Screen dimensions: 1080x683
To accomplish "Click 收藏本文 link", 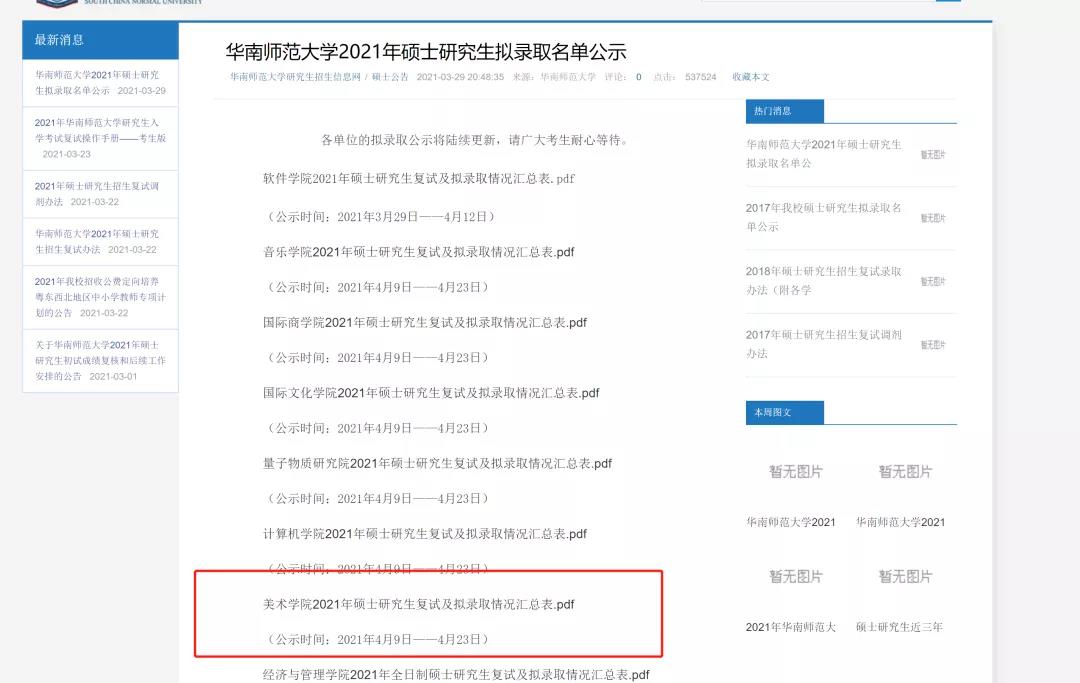I will coord(751,77).
